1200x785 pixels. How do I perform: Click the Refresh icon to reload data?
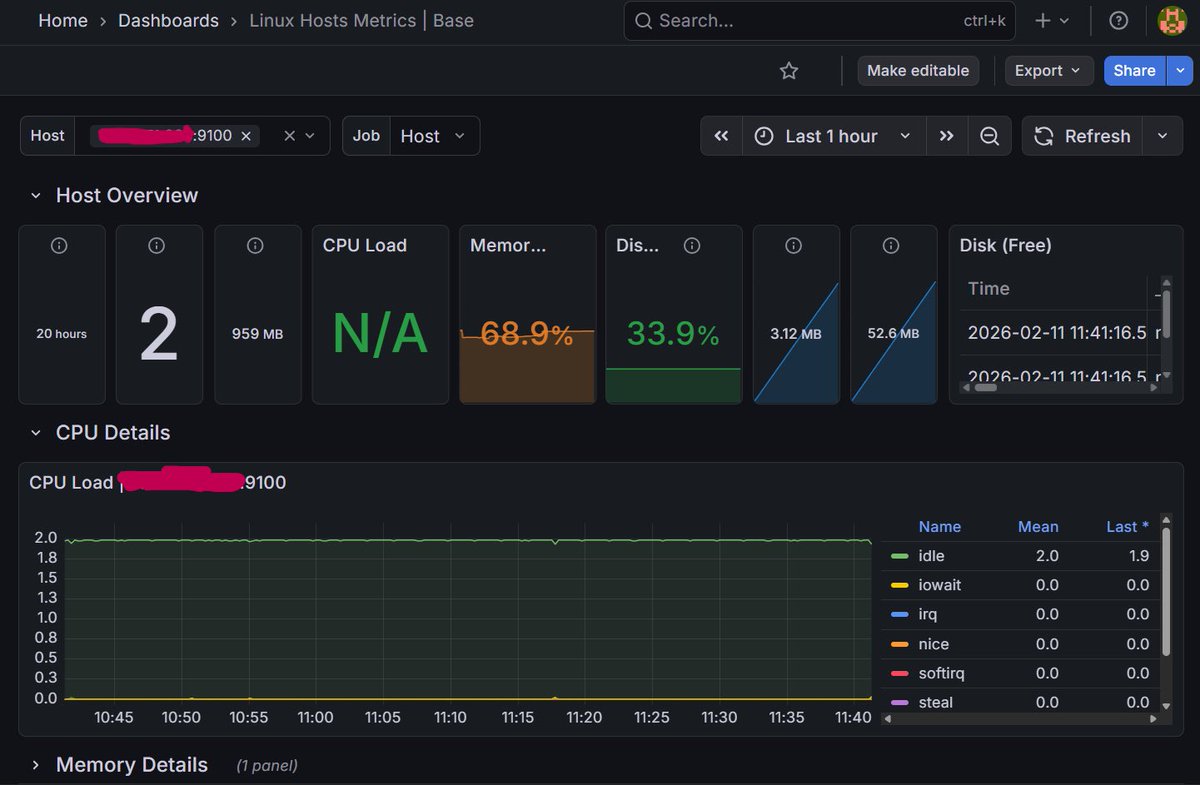coord(1043,136)
